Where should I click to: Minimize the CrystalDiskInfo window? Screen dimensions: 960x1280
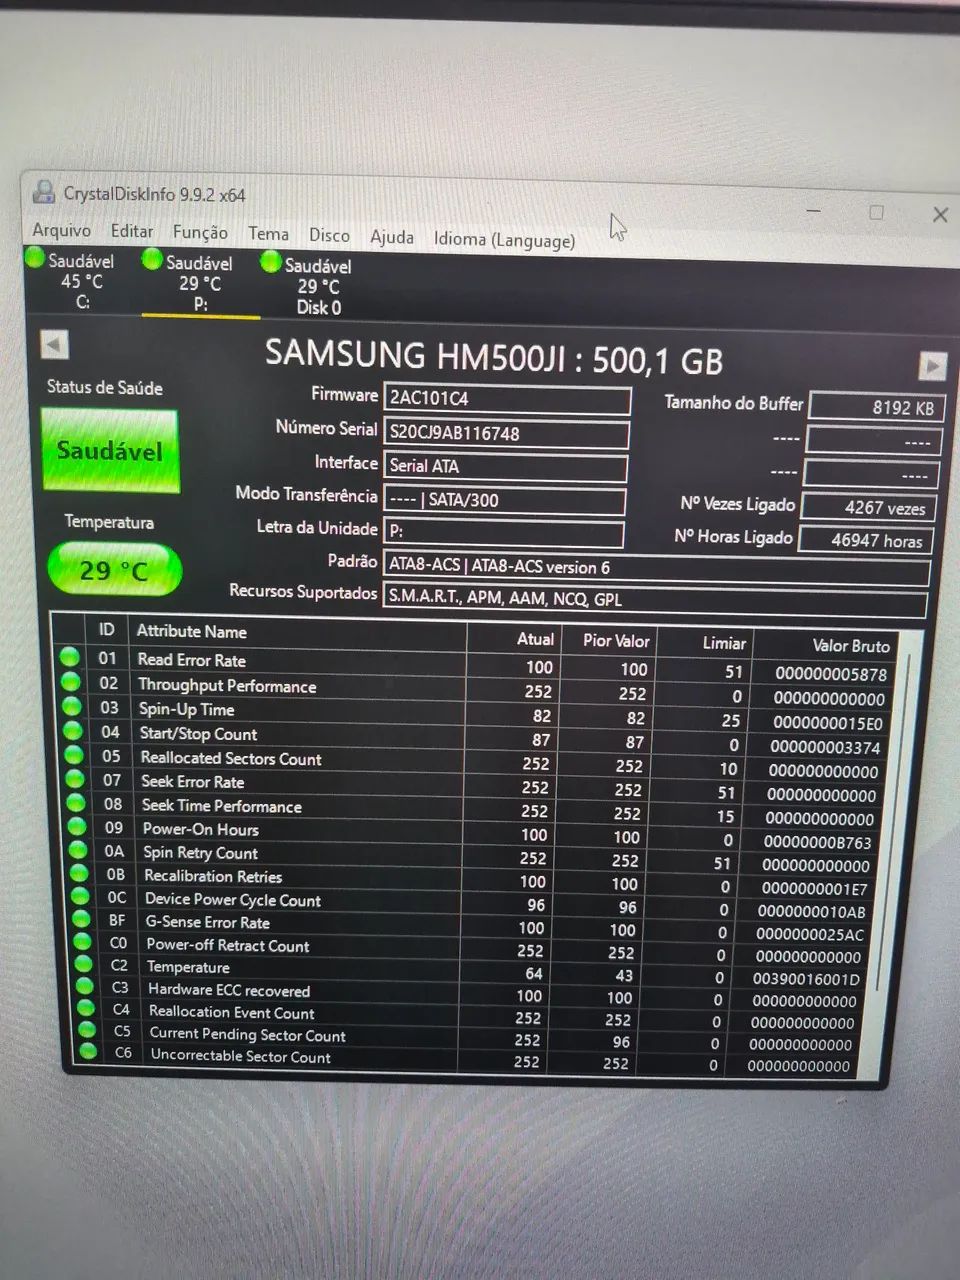(814, 211)
